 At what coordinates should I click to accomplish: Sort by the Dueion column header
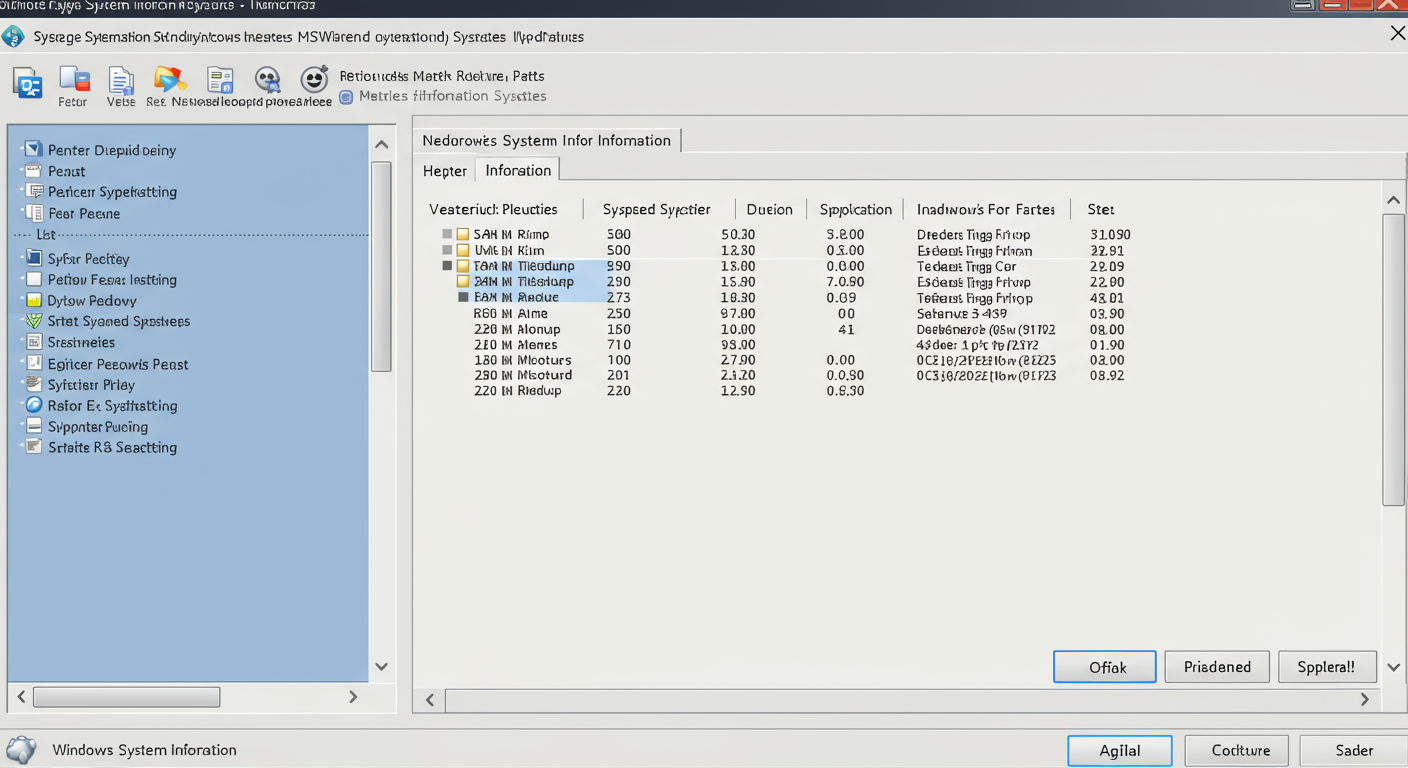770,209
